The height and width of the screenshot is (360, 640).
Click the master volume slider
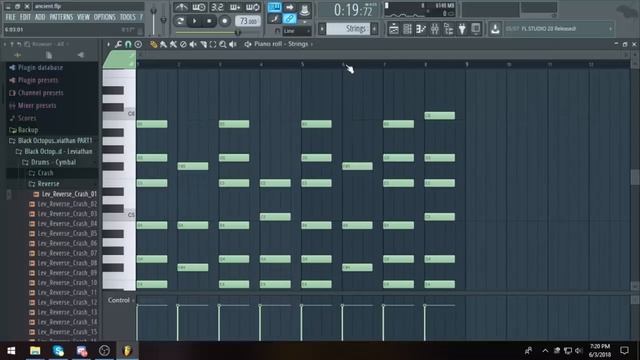tap(154, 19)
